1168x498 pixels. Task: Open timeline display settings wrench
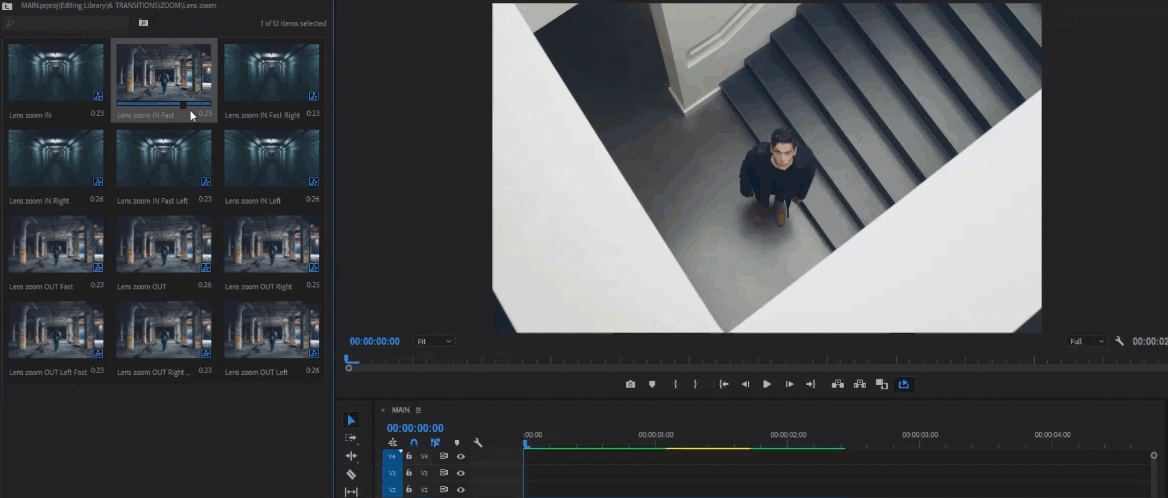[x=478, y=443]
